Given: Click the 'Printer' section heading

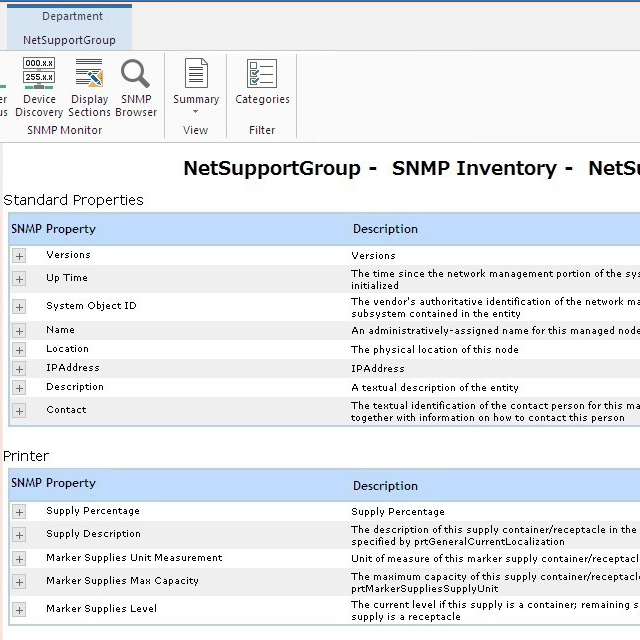Looking at the screenshot, I should click(26, 456).
